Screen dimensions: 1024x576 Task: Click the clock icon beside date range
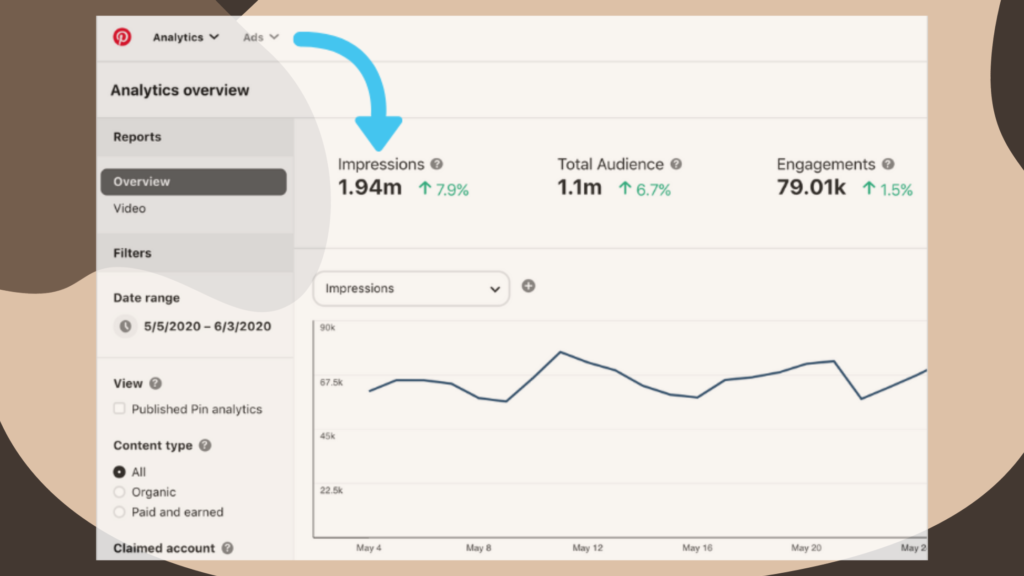pyautogui.click(x=125, y=326)
